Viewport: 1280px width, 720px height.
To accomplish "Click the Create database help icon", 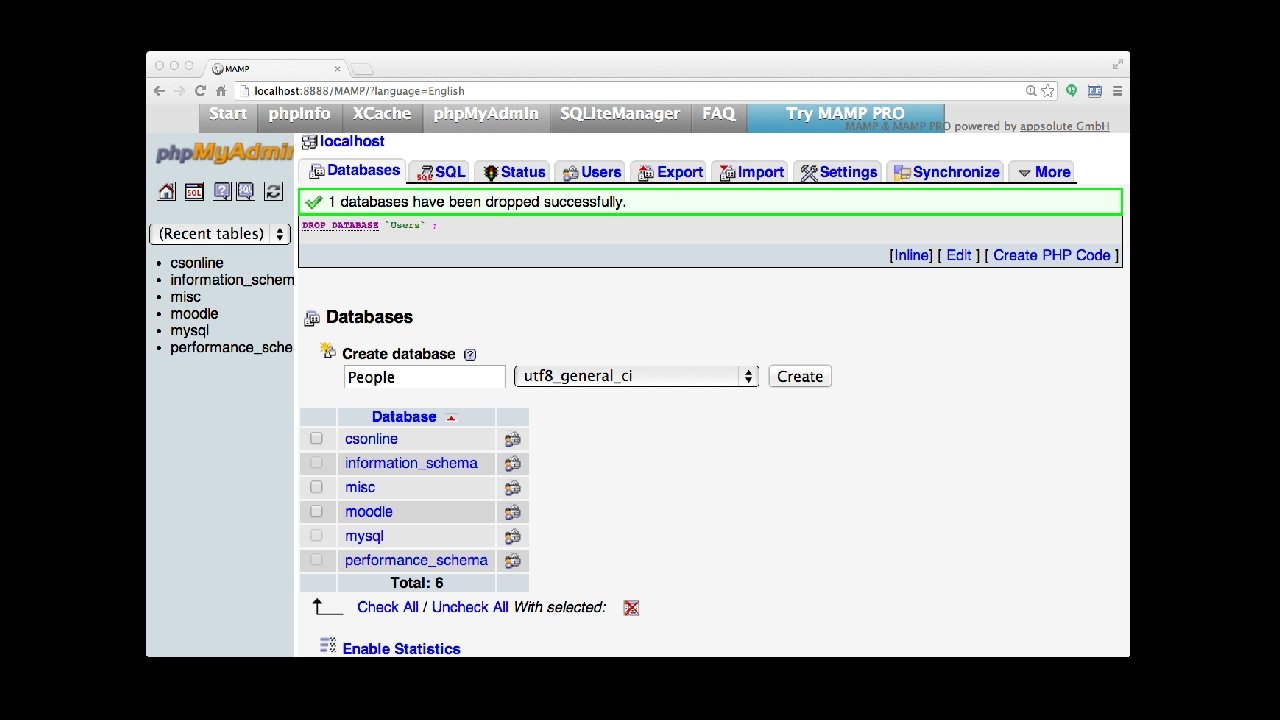I will [x=470, y=354].
